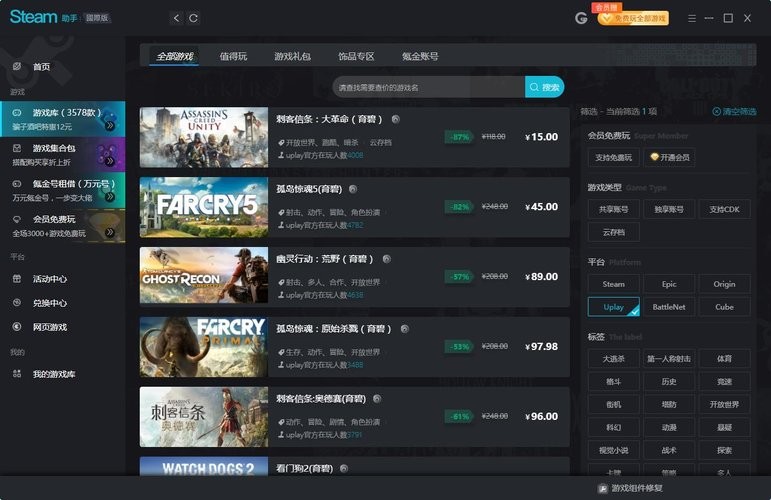Image resolution: width=771 pixels, height=500 pixels.
Task: Click the 氪金号租借 sidebar icon
Action: [x=17, y=184]
